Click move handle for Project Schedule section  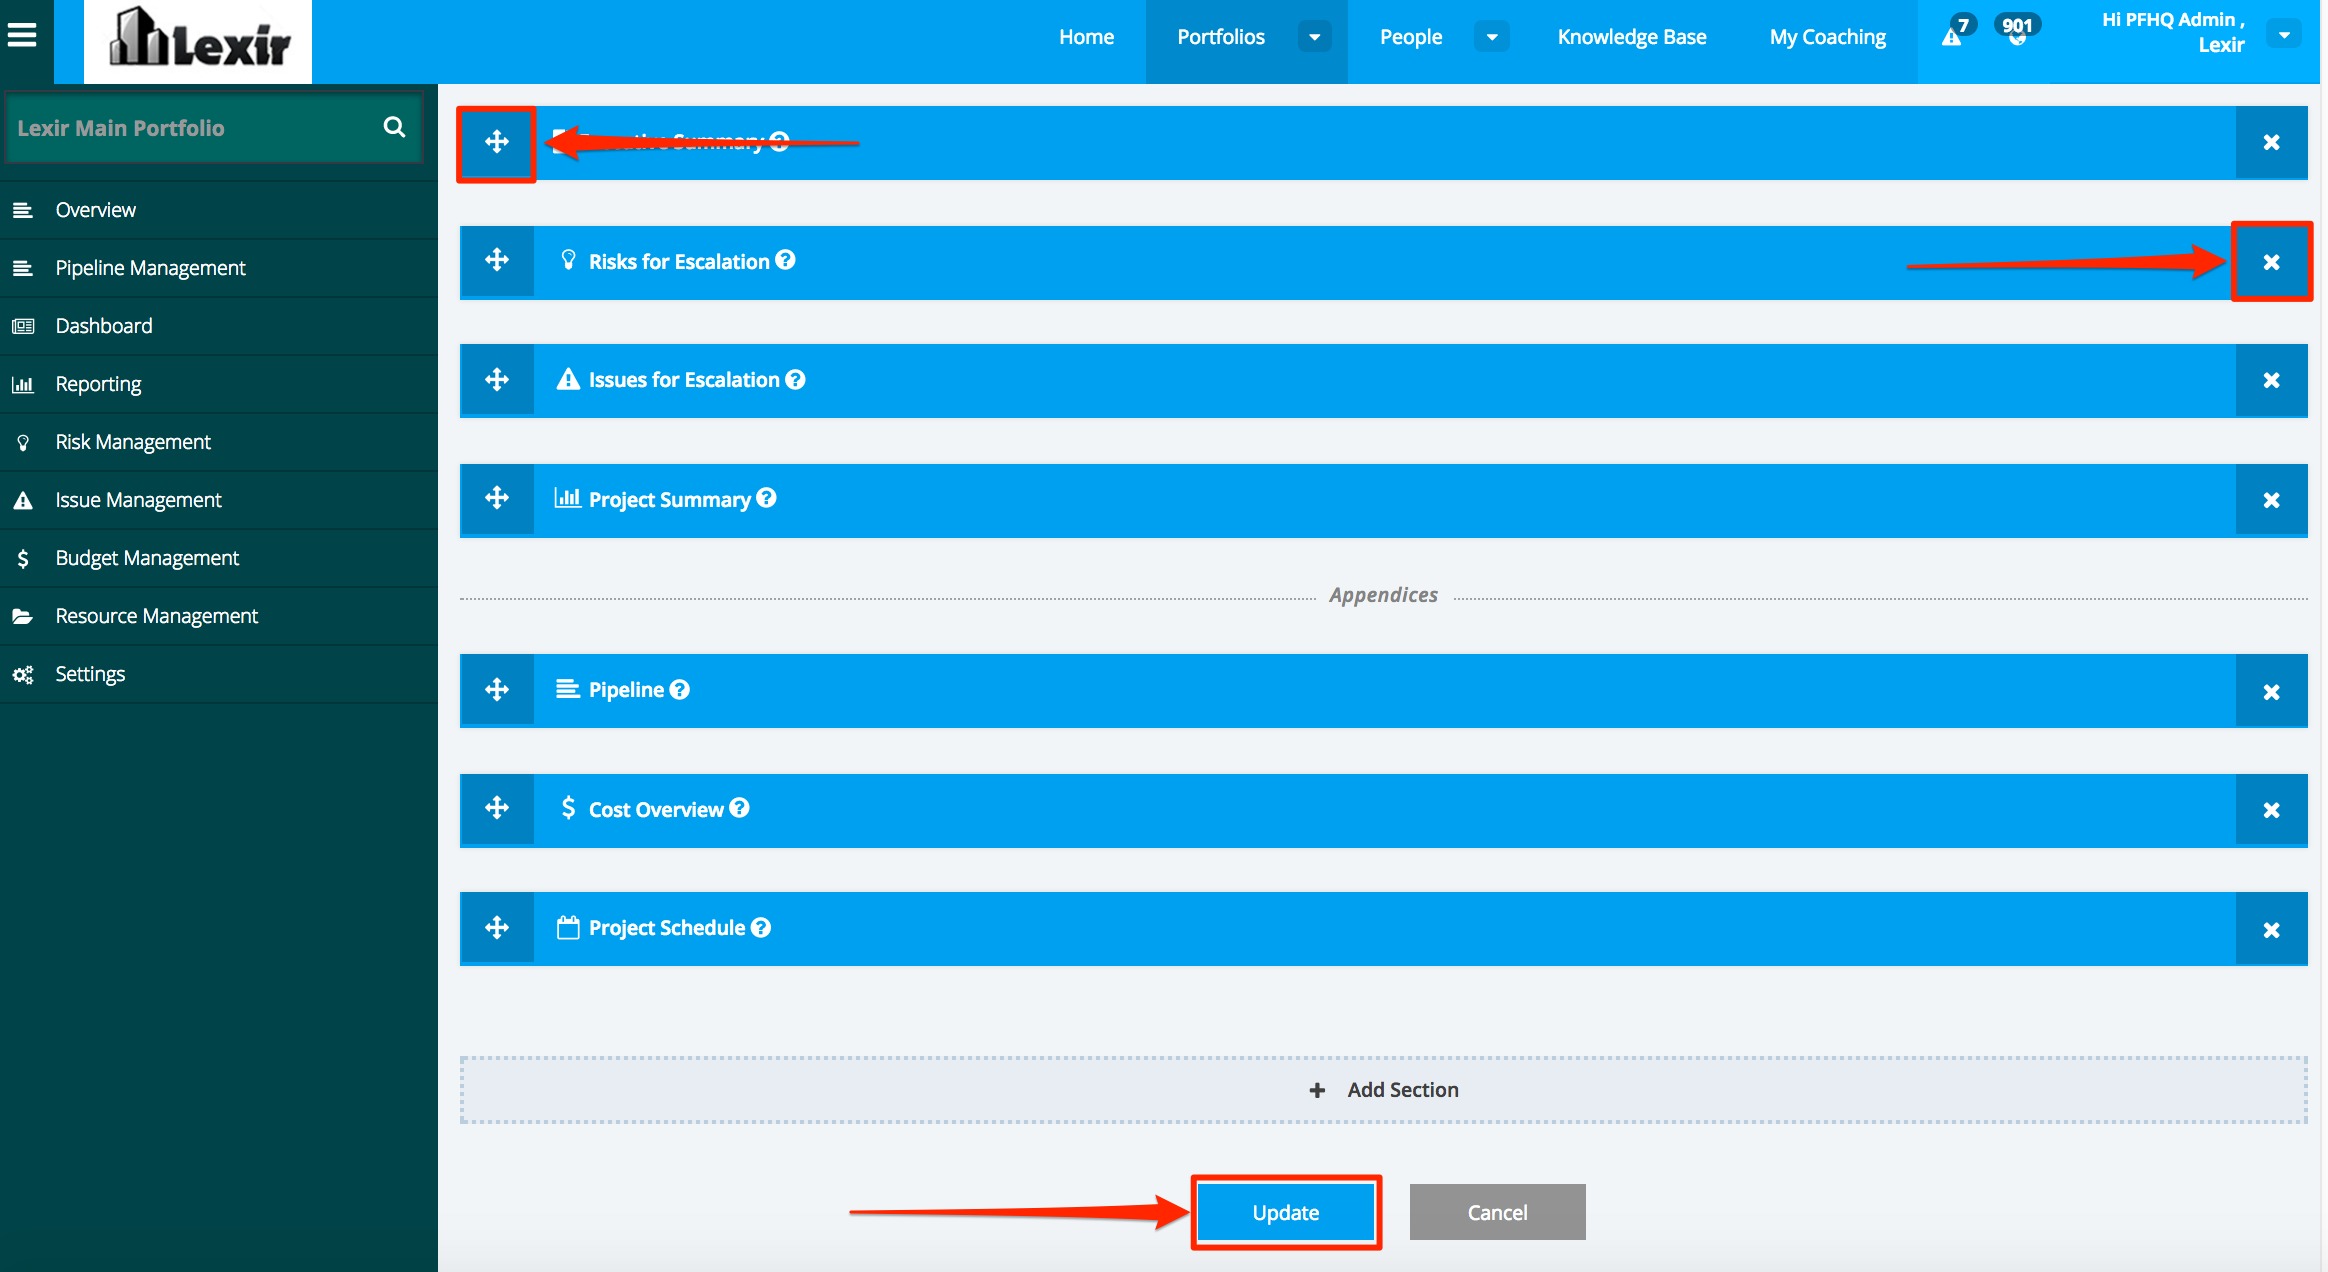pyautogui.click(x=497, y=928)
